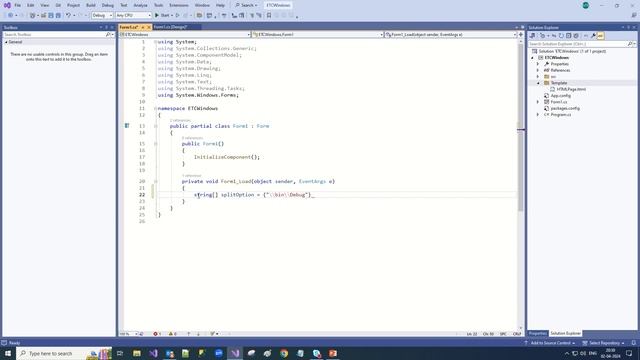
Task: Click the Start debugging button
Action: [162, 16]
